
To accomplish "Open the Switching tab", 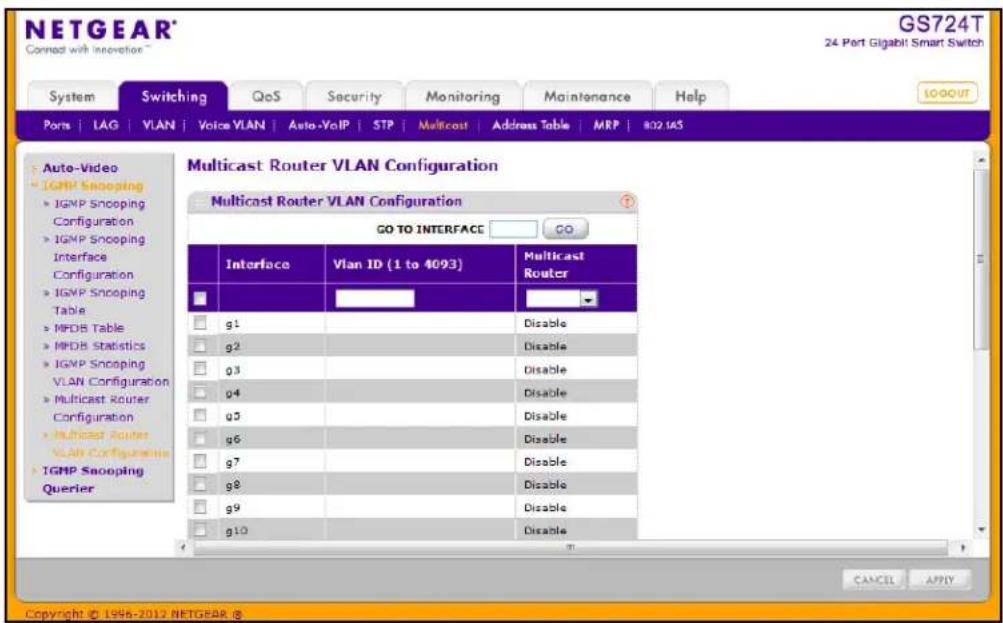I will (174, 97).
